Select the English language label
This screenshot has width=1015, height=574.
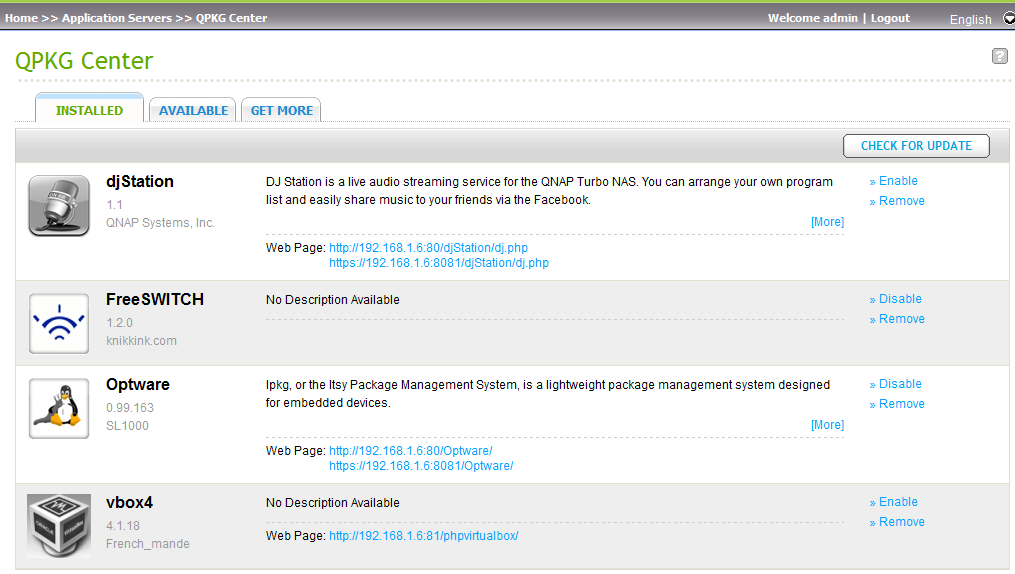point(970,19)
